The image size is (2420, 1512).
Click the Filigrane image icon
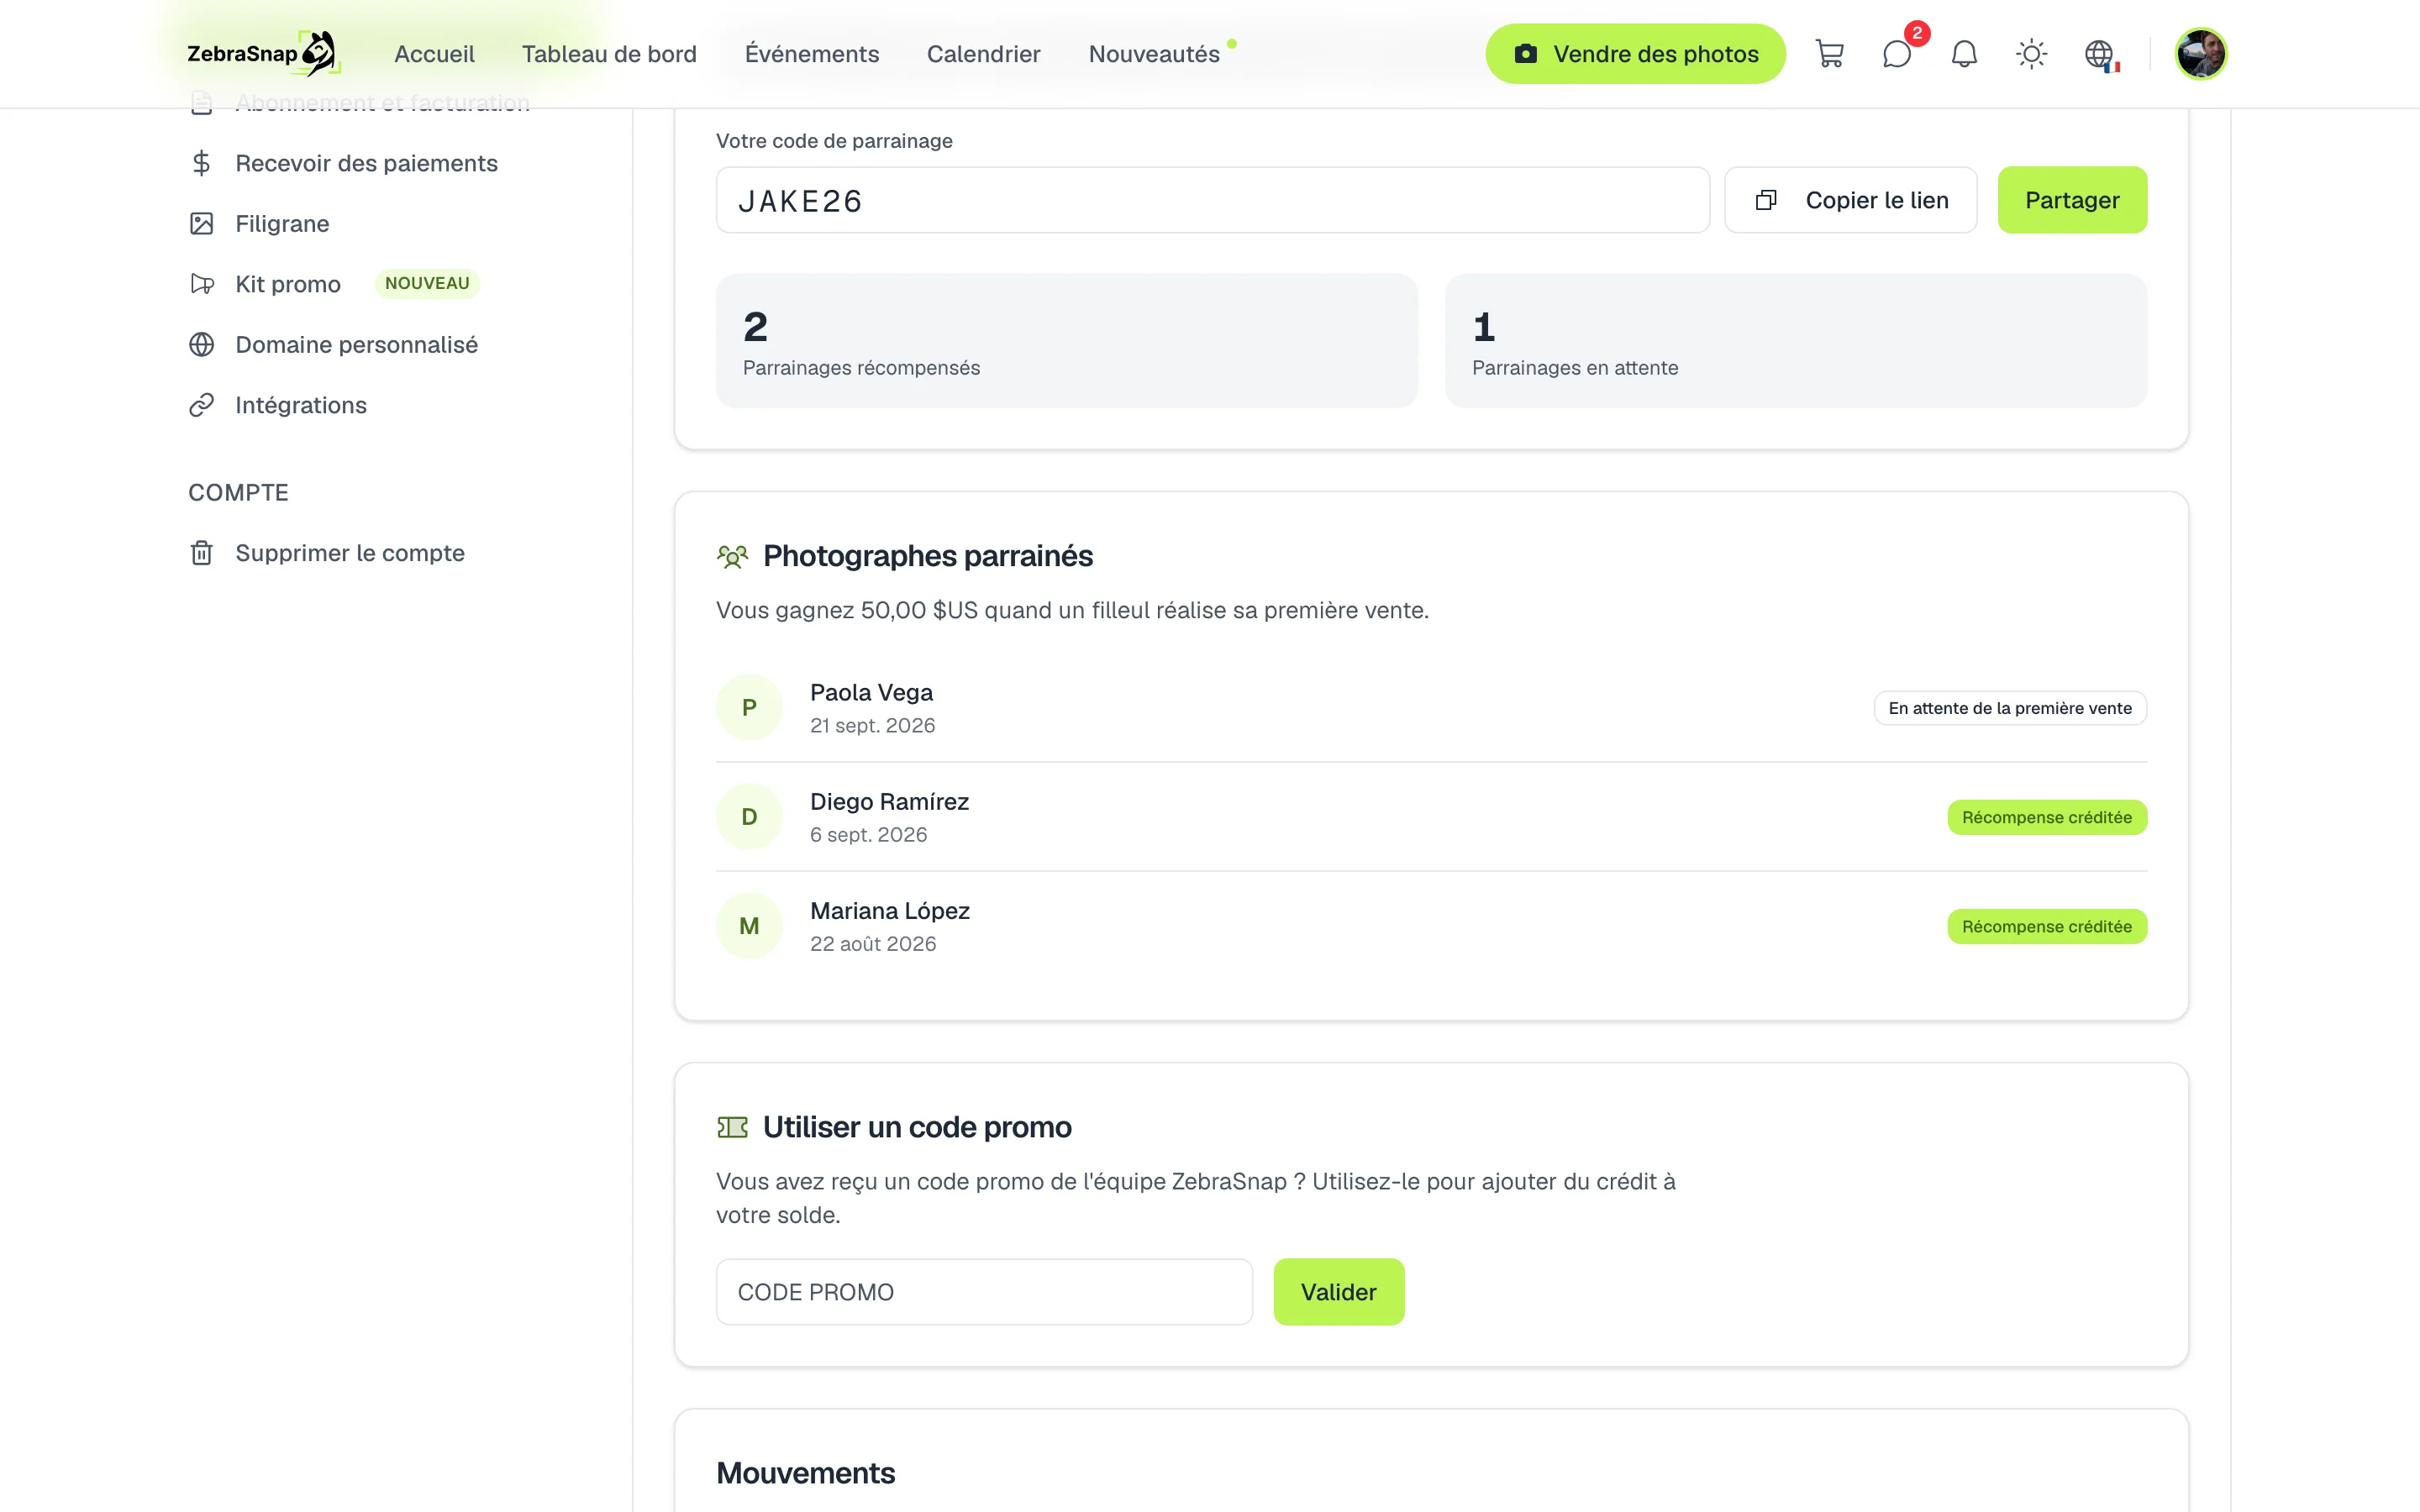coord(202,224)
